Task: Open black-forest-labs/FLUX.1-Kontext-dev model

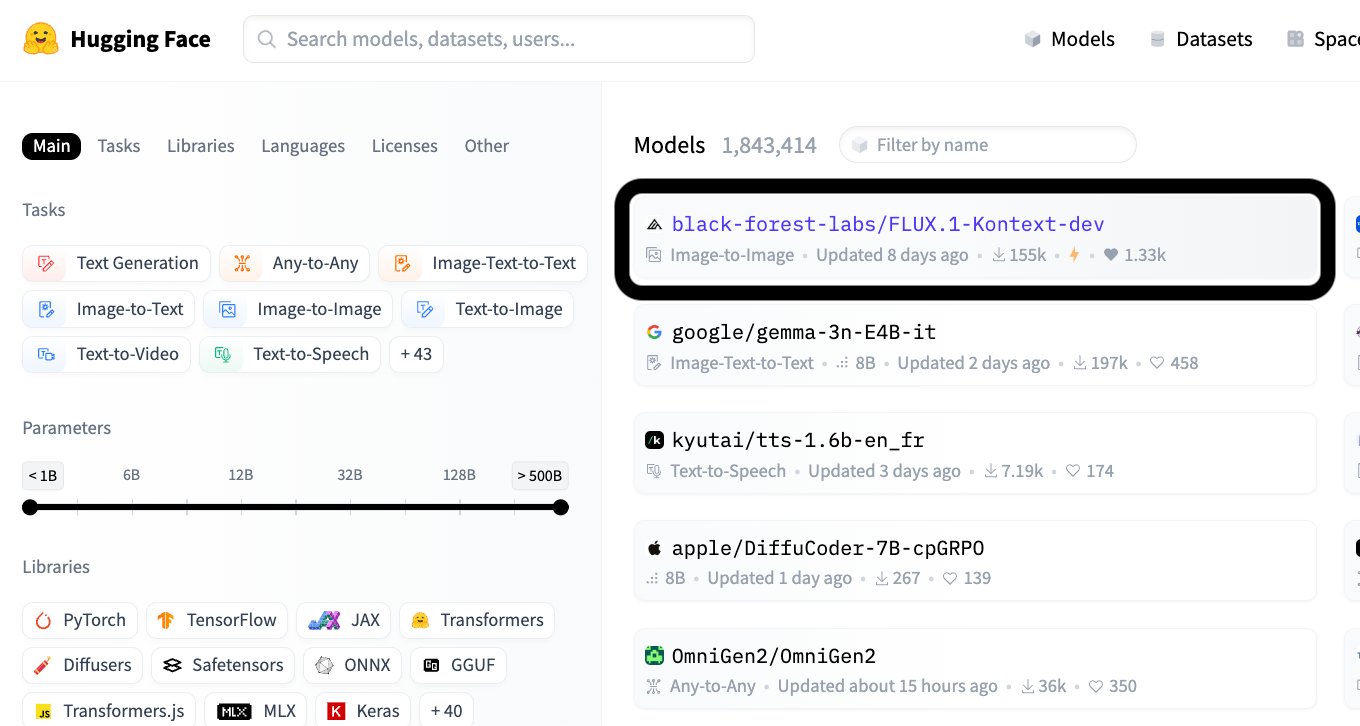Action: tap(975, 239)
